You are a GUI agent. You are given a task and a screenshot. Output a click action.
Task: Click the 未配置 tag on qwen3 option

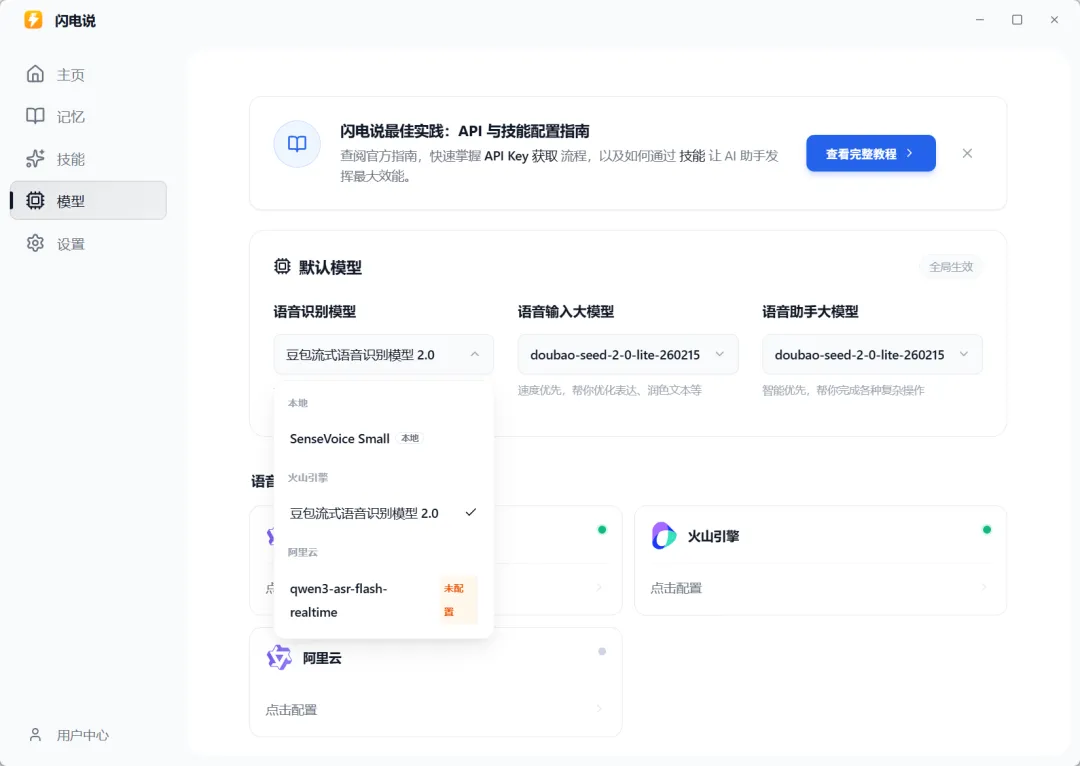coord(458,600)
